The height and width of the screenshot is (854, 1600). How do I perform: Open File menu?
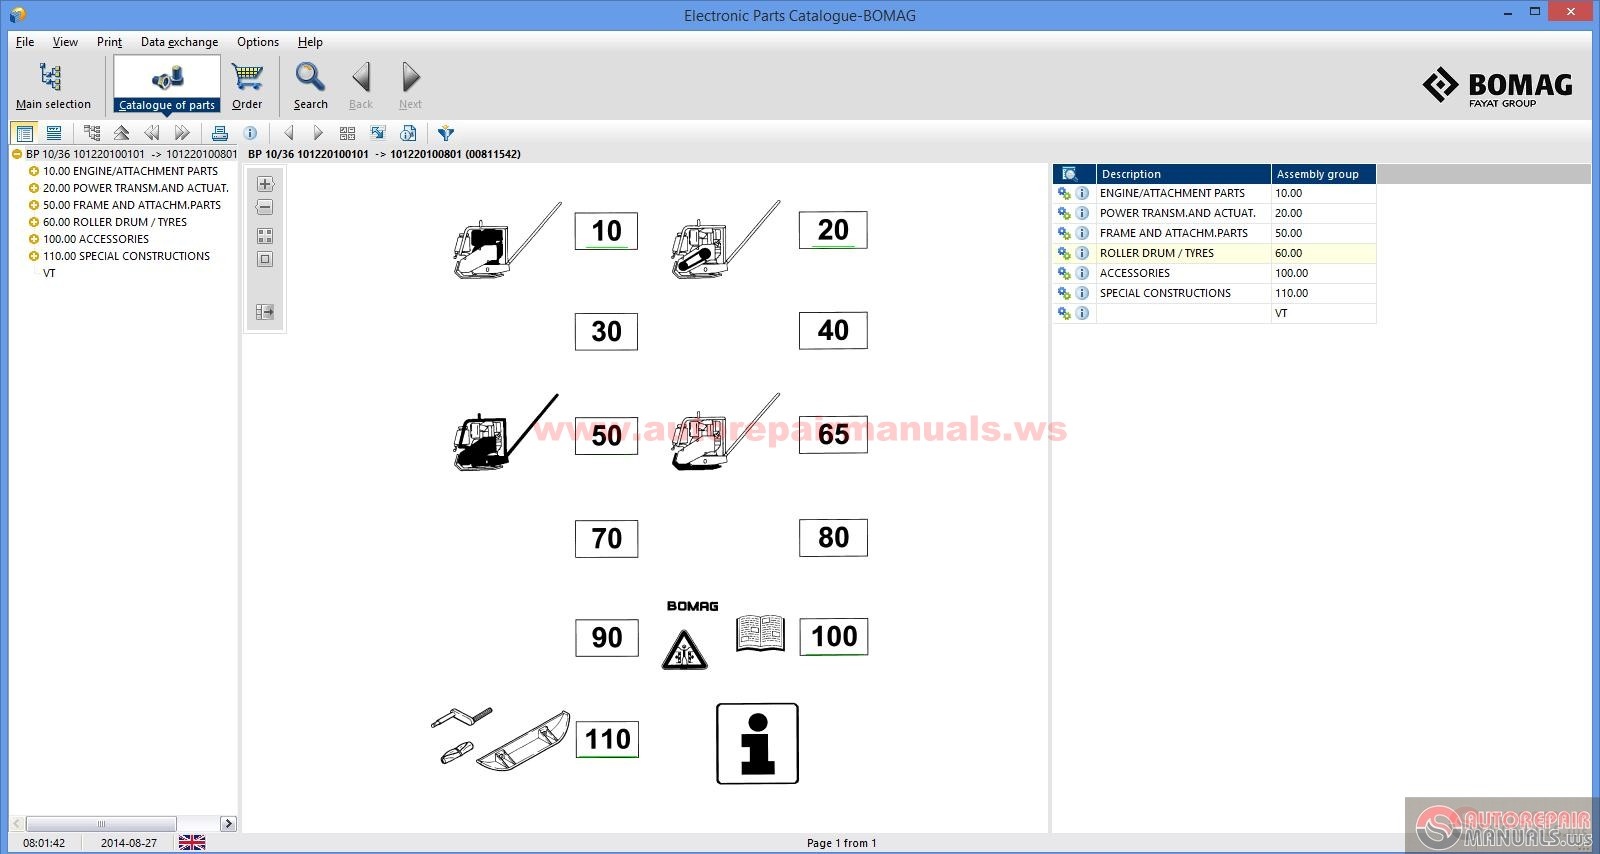coord(25,42)
